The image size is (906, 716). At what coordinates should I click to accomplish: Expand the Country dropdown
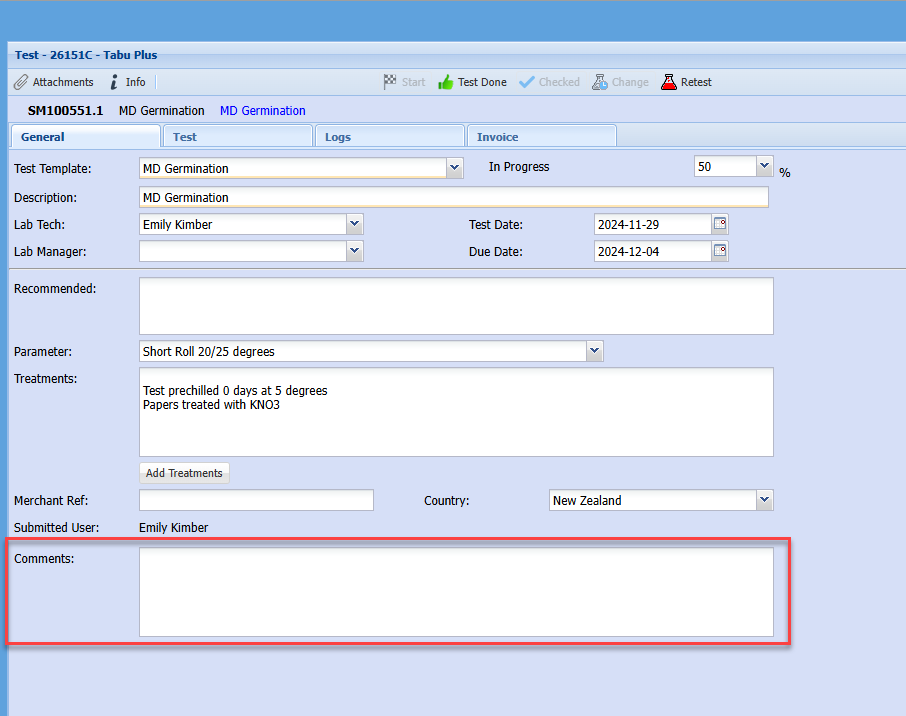tap(764, 500)
